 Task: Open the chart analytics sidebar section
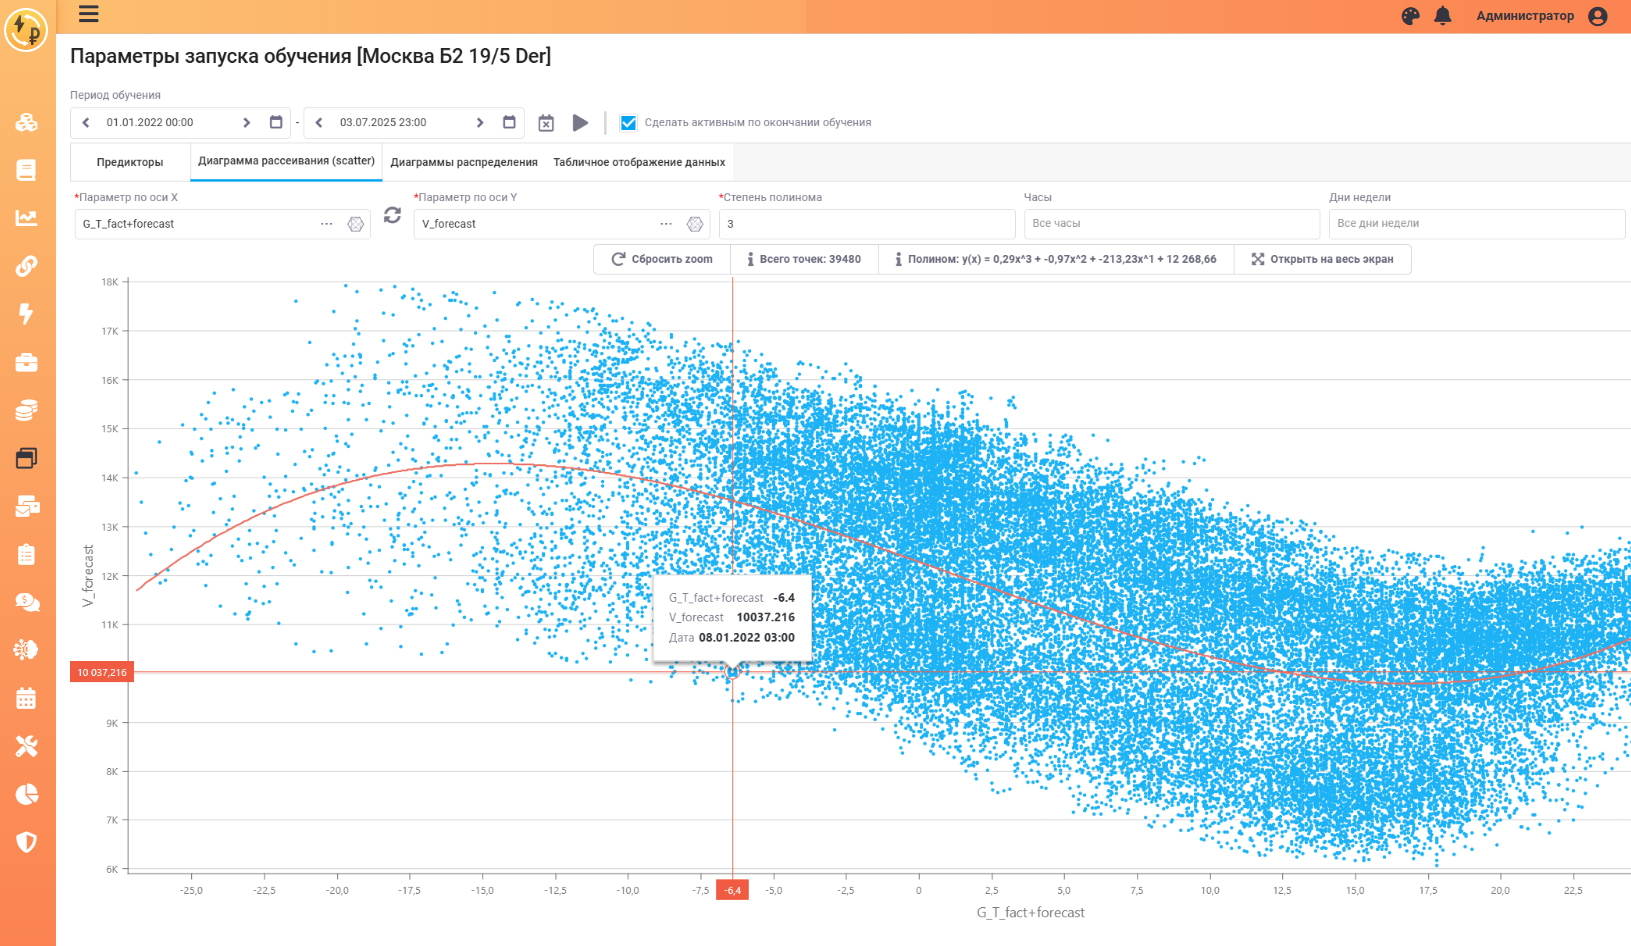[27, 217]
